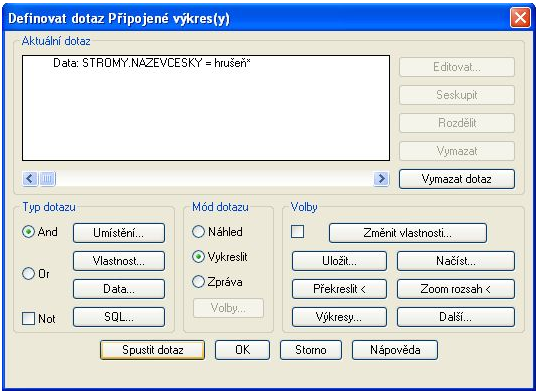538x392 pixels.
Task: Click the horizontal scrollbar thumb
Action: tap(47, 178)
